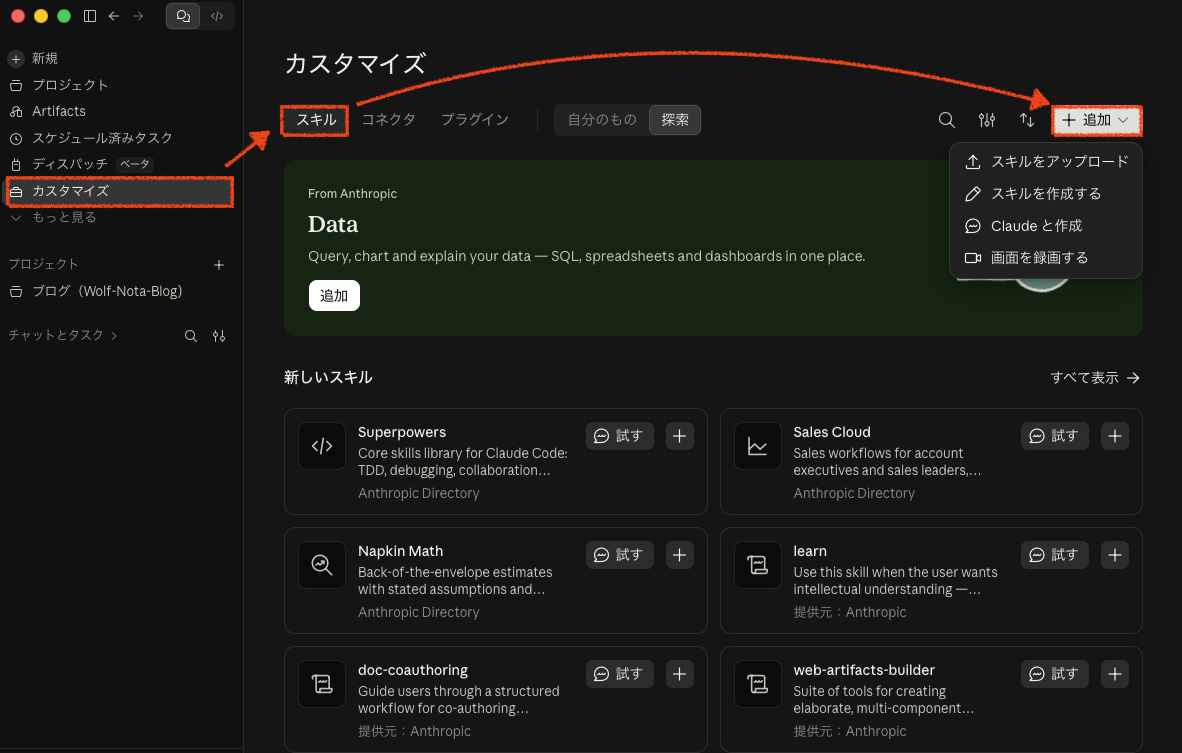Add the doc-coauthoring skill with plus
The image size is (1182, 753).
679,674
